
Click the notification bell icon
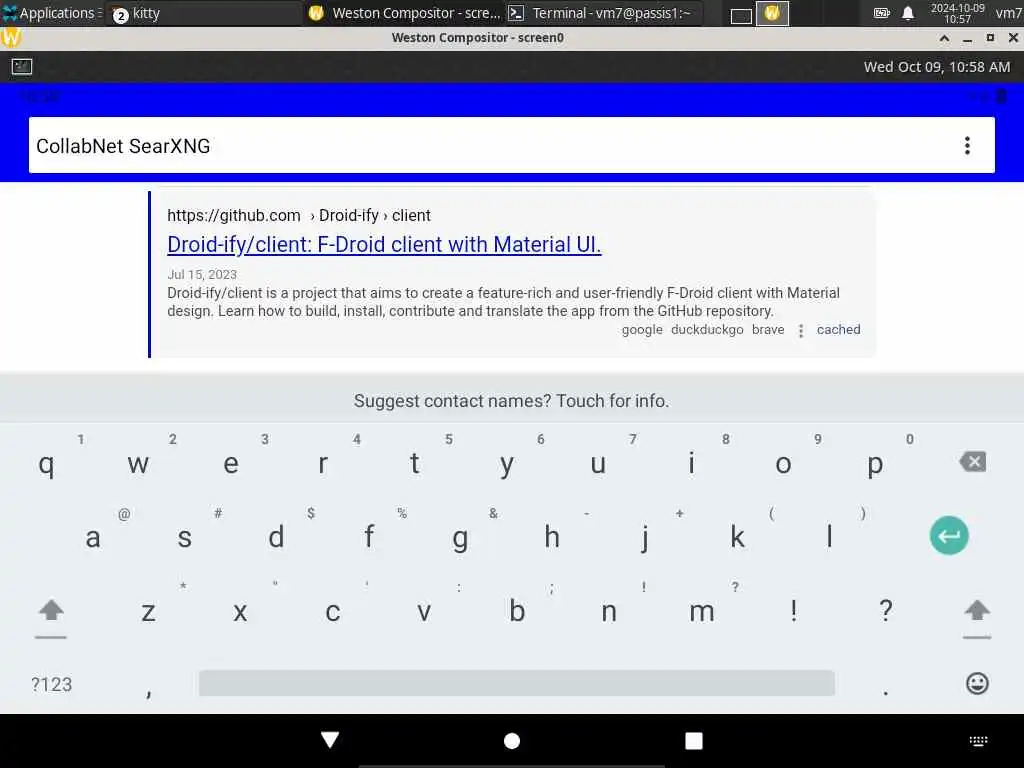pyautogui.click(x=908, y=13)
